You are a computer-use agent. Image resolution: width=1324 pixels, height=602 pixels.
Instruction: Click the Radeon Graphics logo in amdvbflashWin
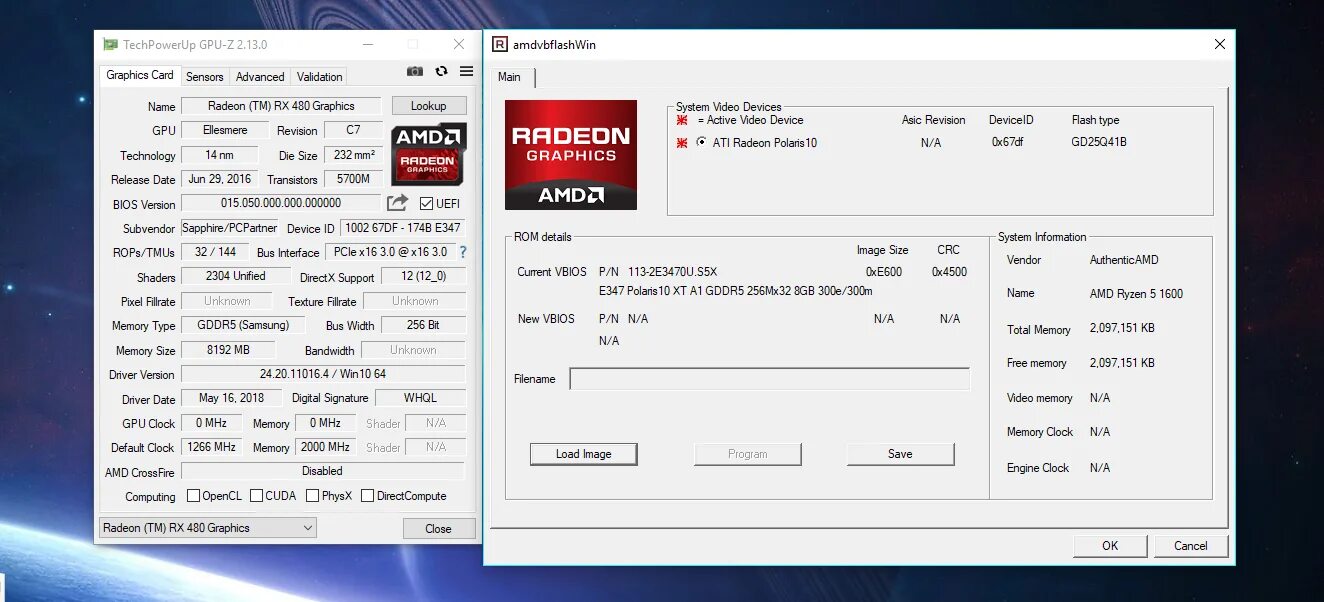(570, 155)
